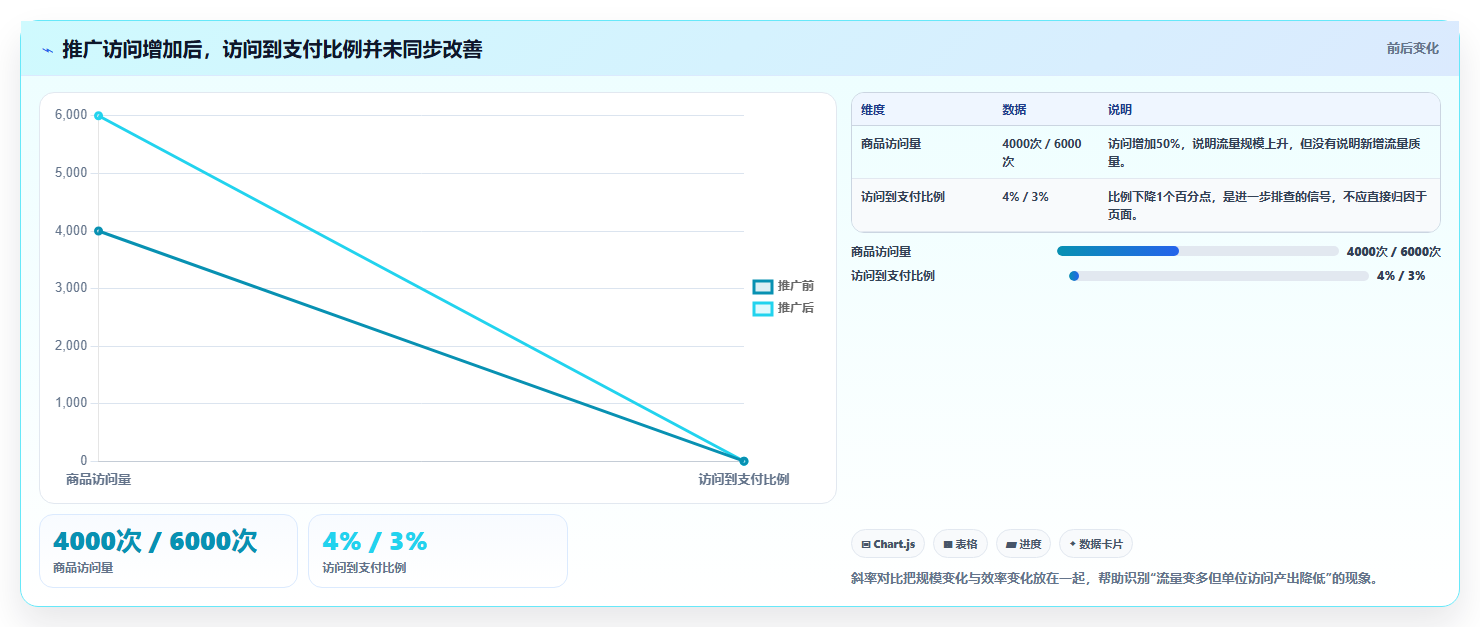1480x627 pixels.
Task: Click the 访问到支付比例 table row label
Action: (x=903, y=197)
